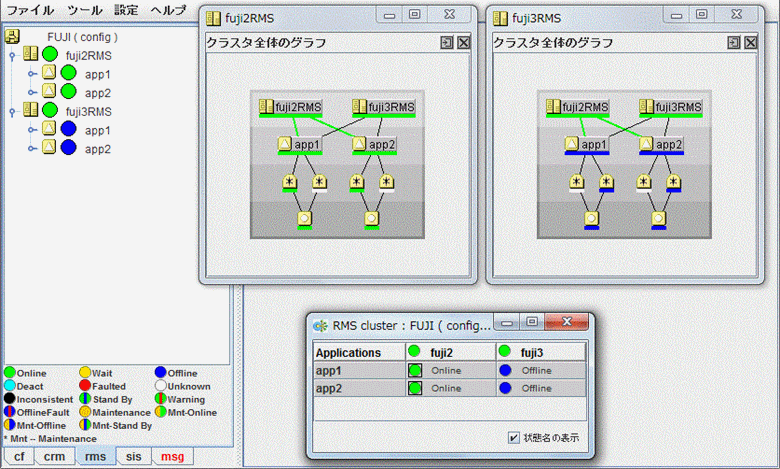Switch to the msg tab
Screen dimensions: 780x469
click(173, 457)
